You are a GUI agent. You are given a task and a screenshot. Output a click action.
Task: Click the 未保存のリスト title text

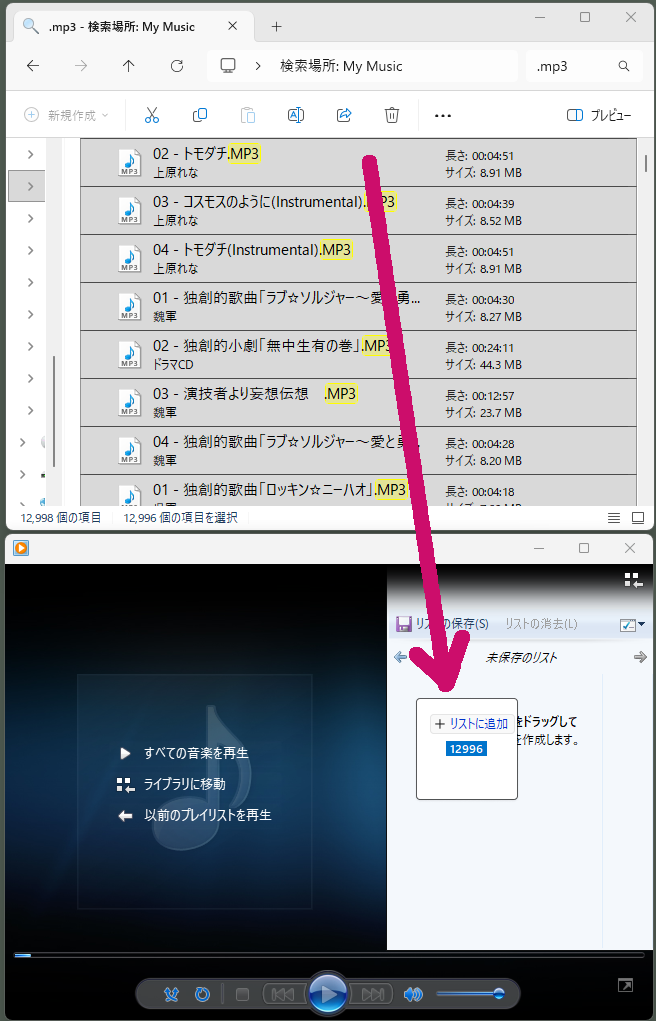(x=521, y=658)
